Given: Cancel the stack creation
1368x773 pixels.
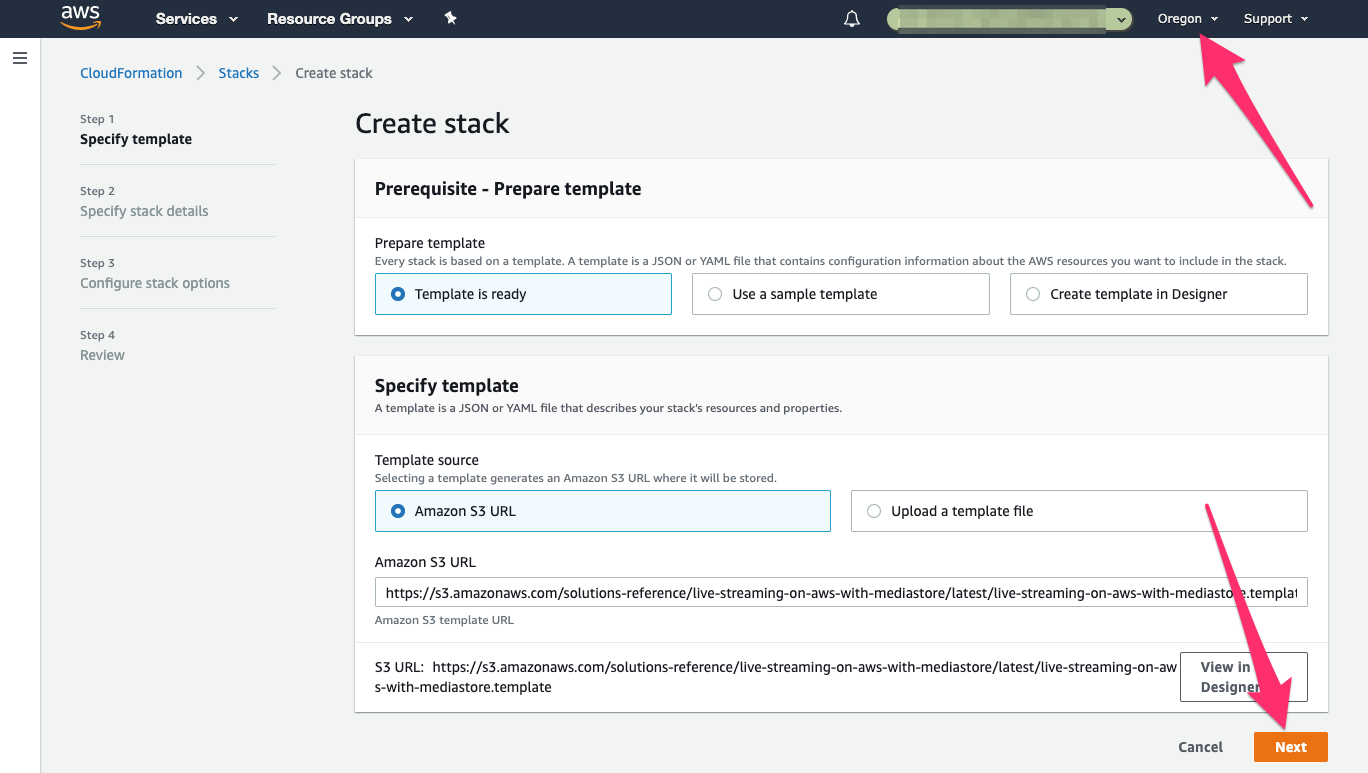Looking at the screenshot, I should pyautogui.click(x=1200, y=747).
